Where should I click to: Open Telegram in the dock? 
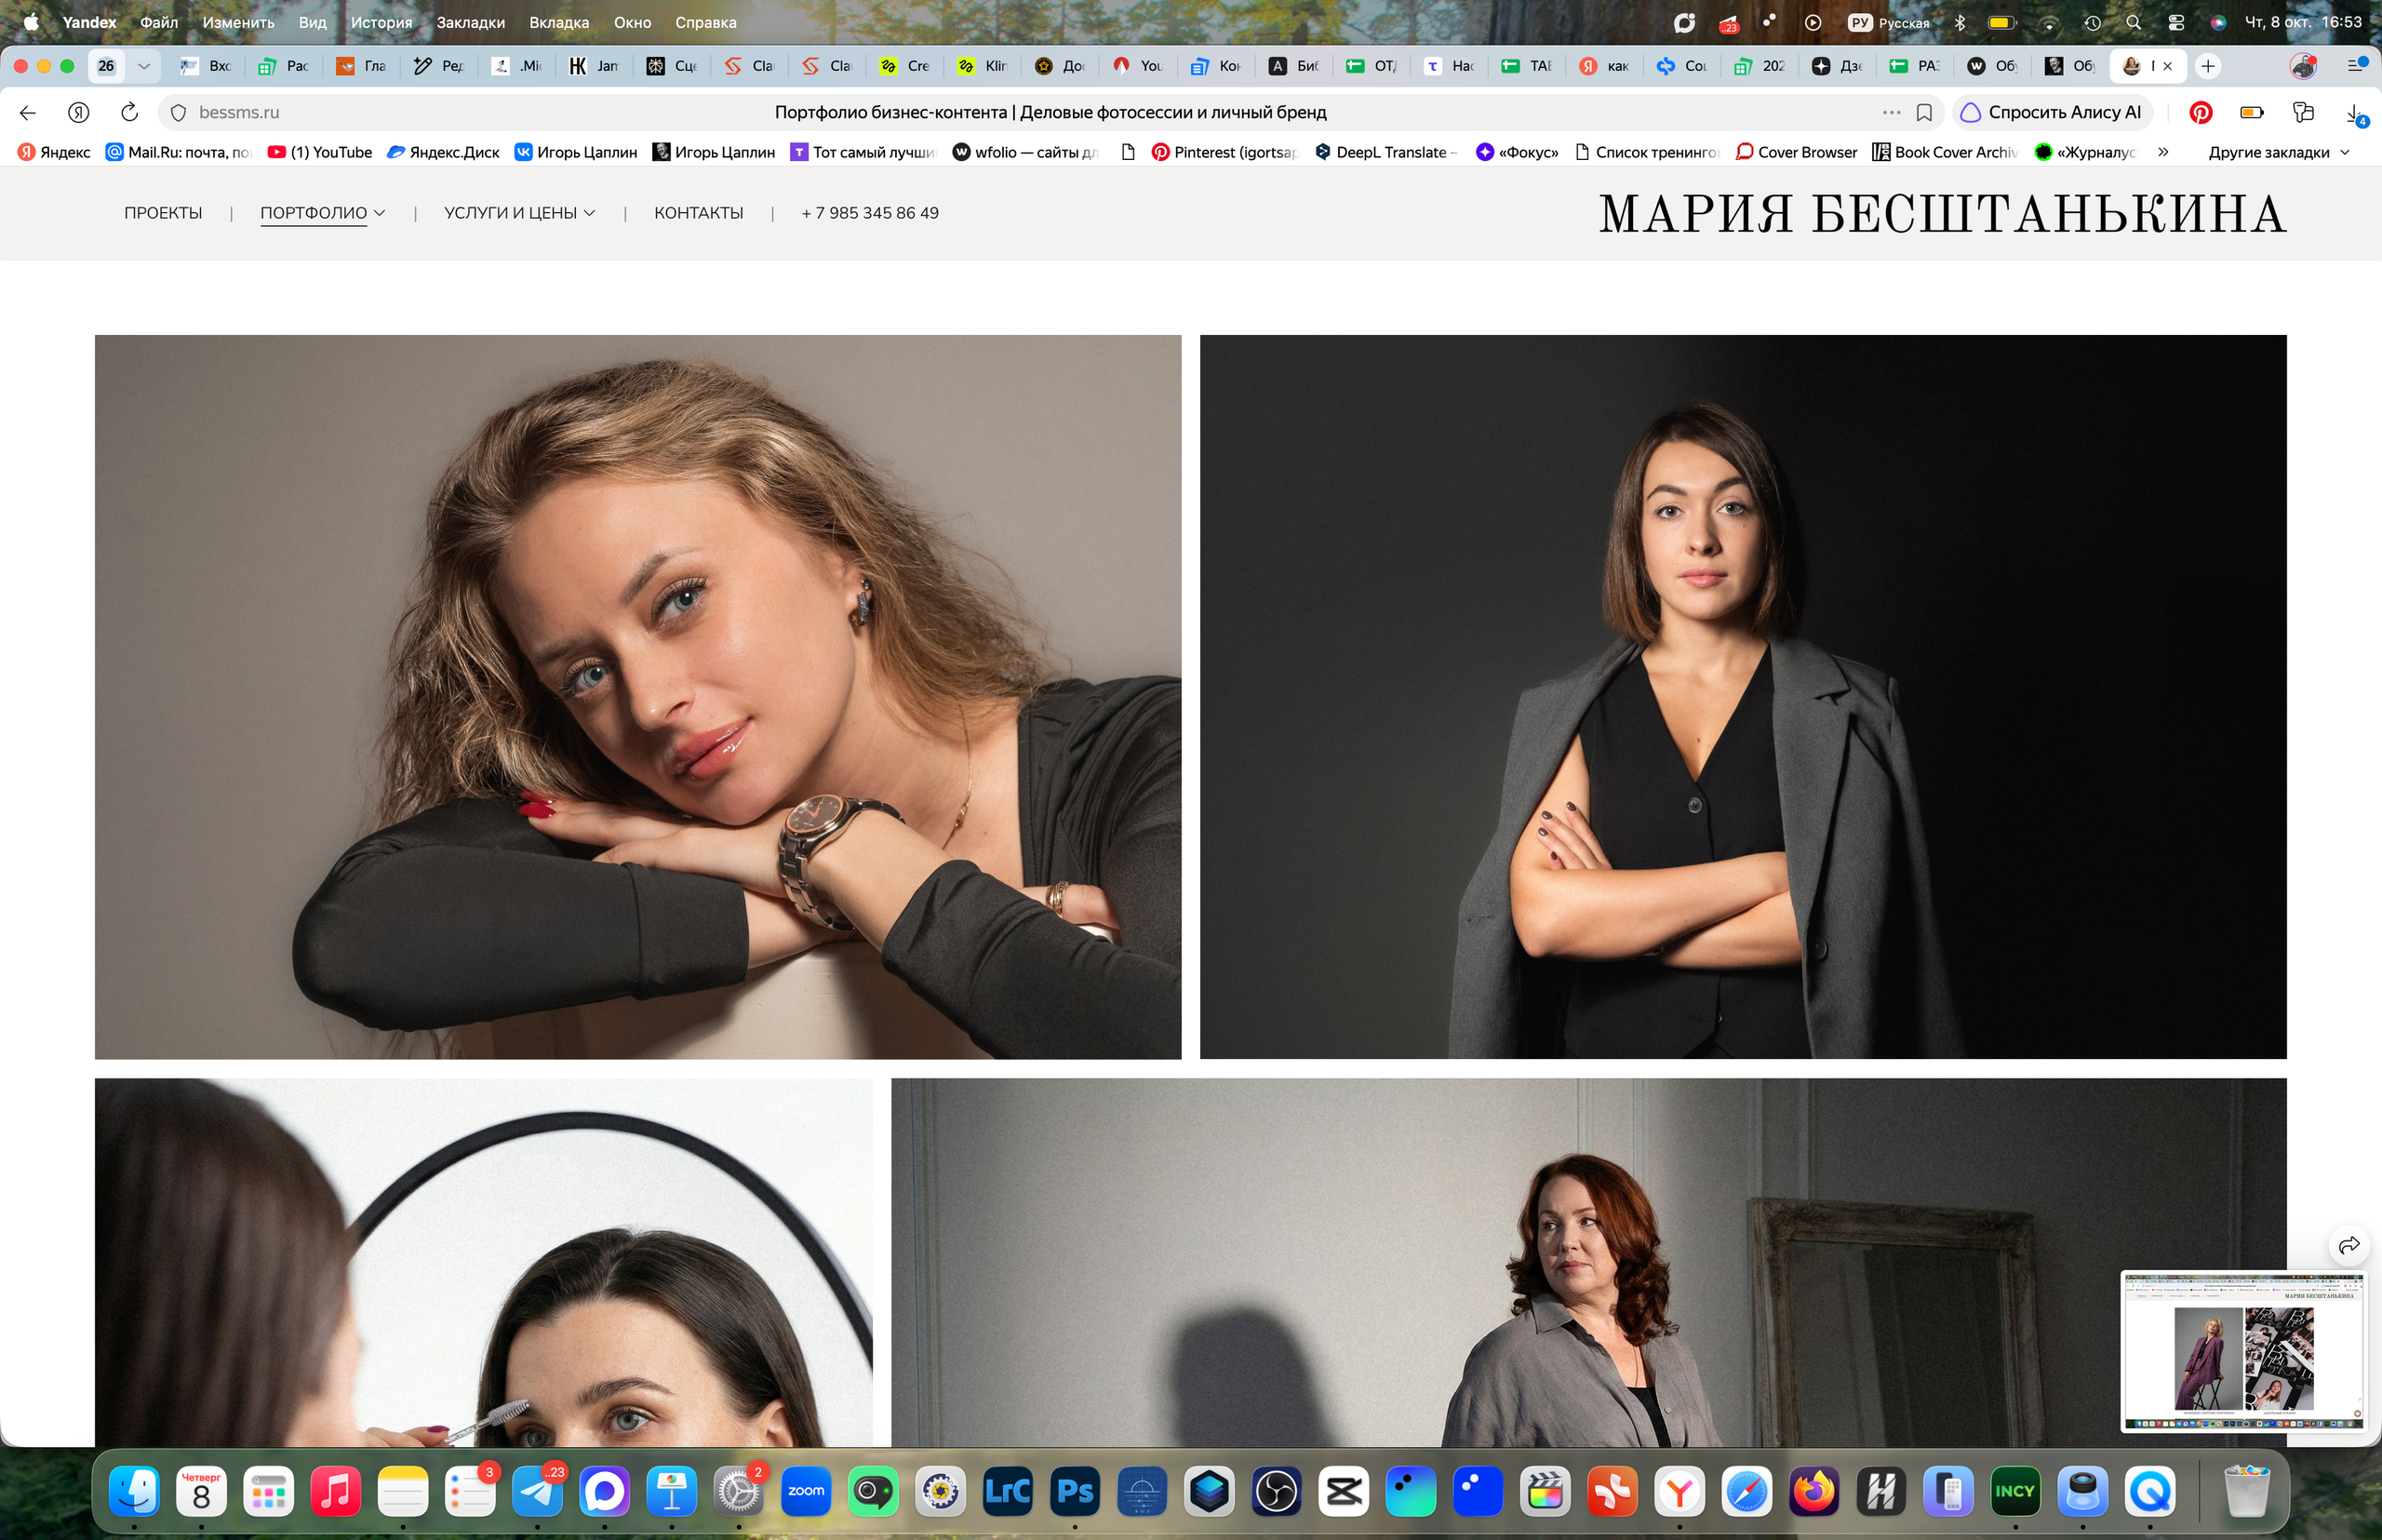click(537, 1492)
